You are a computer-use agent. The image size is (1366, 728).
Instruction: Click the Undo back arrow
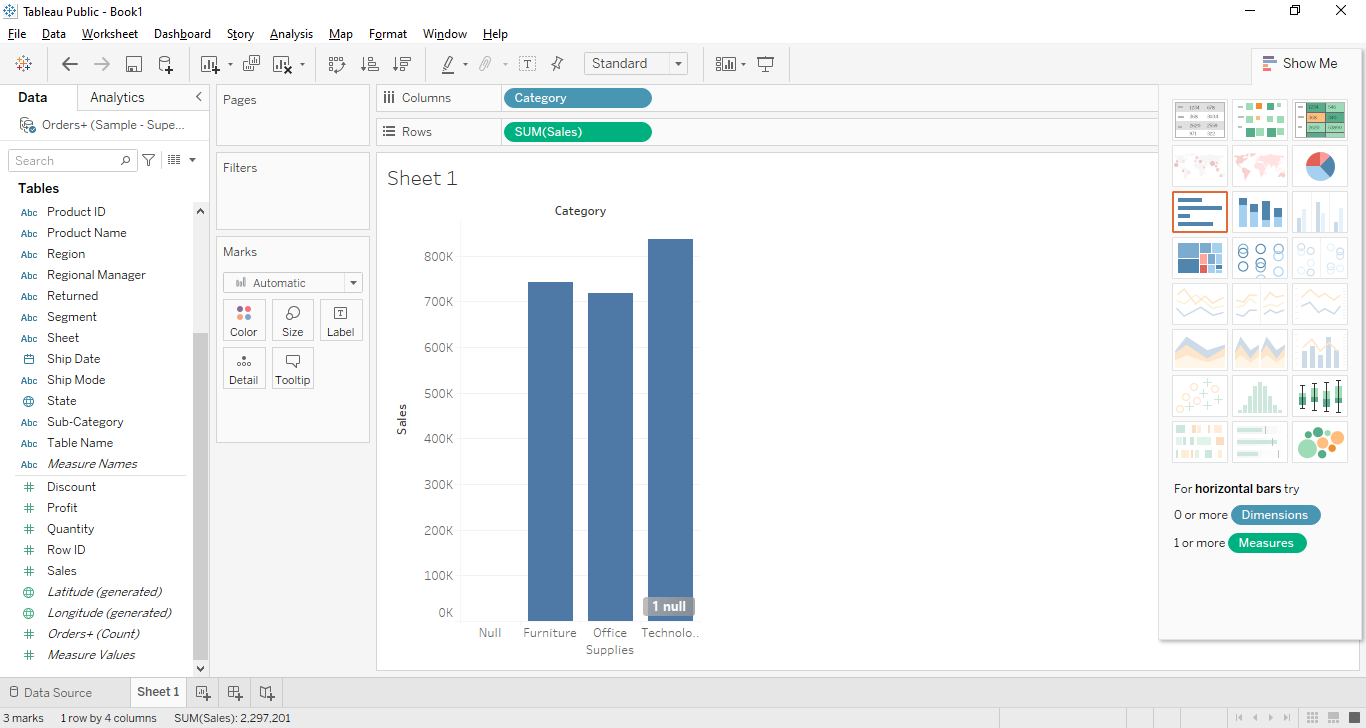pyautogui.click(x=69, y=64)
